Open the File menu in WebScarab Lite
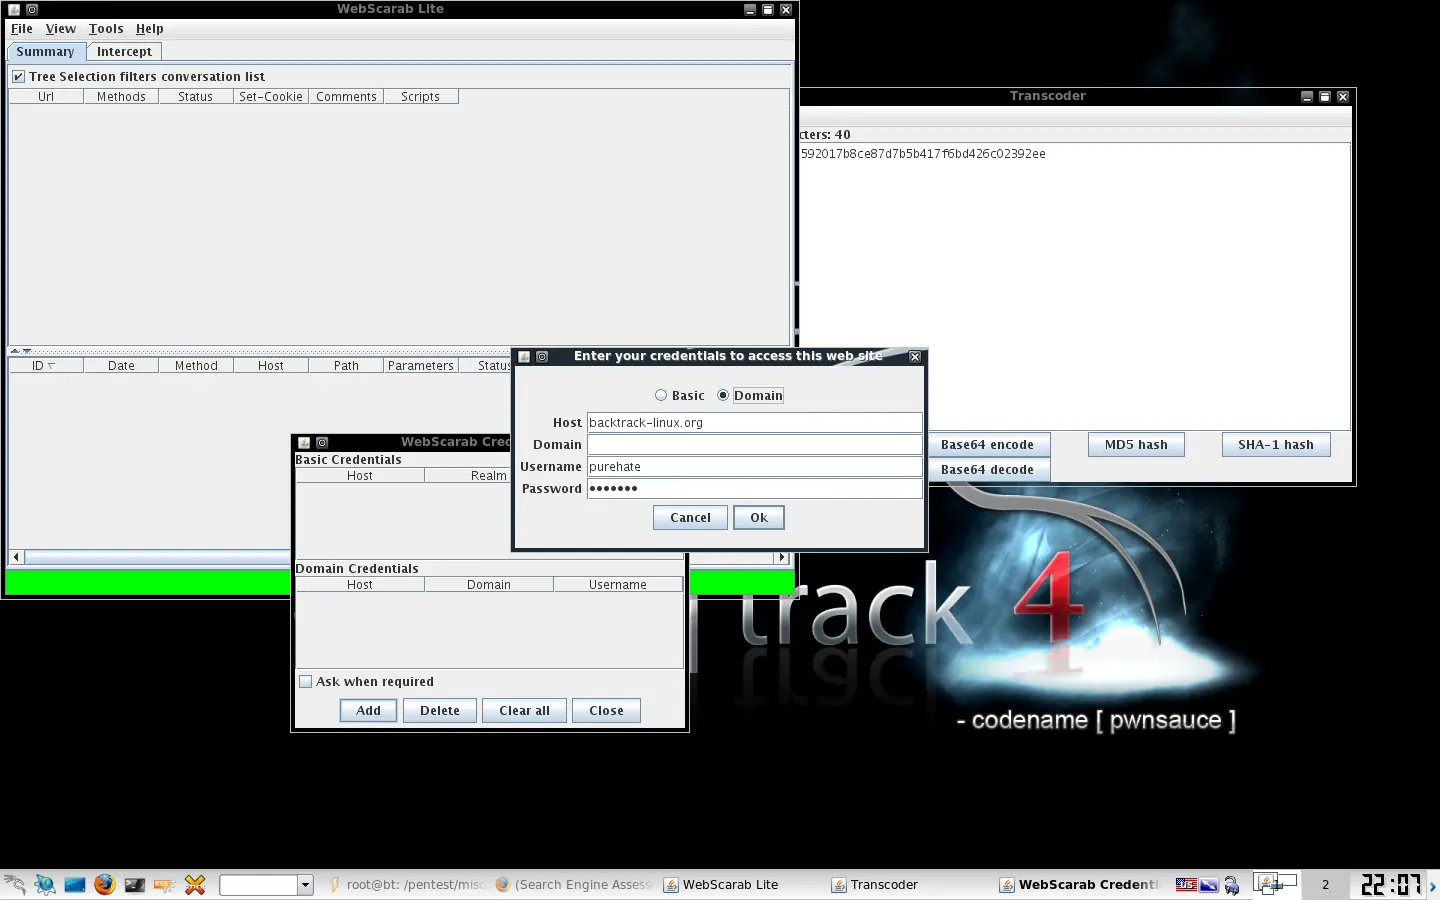This screenshot has width=1440, height=900. coord(22,29)
